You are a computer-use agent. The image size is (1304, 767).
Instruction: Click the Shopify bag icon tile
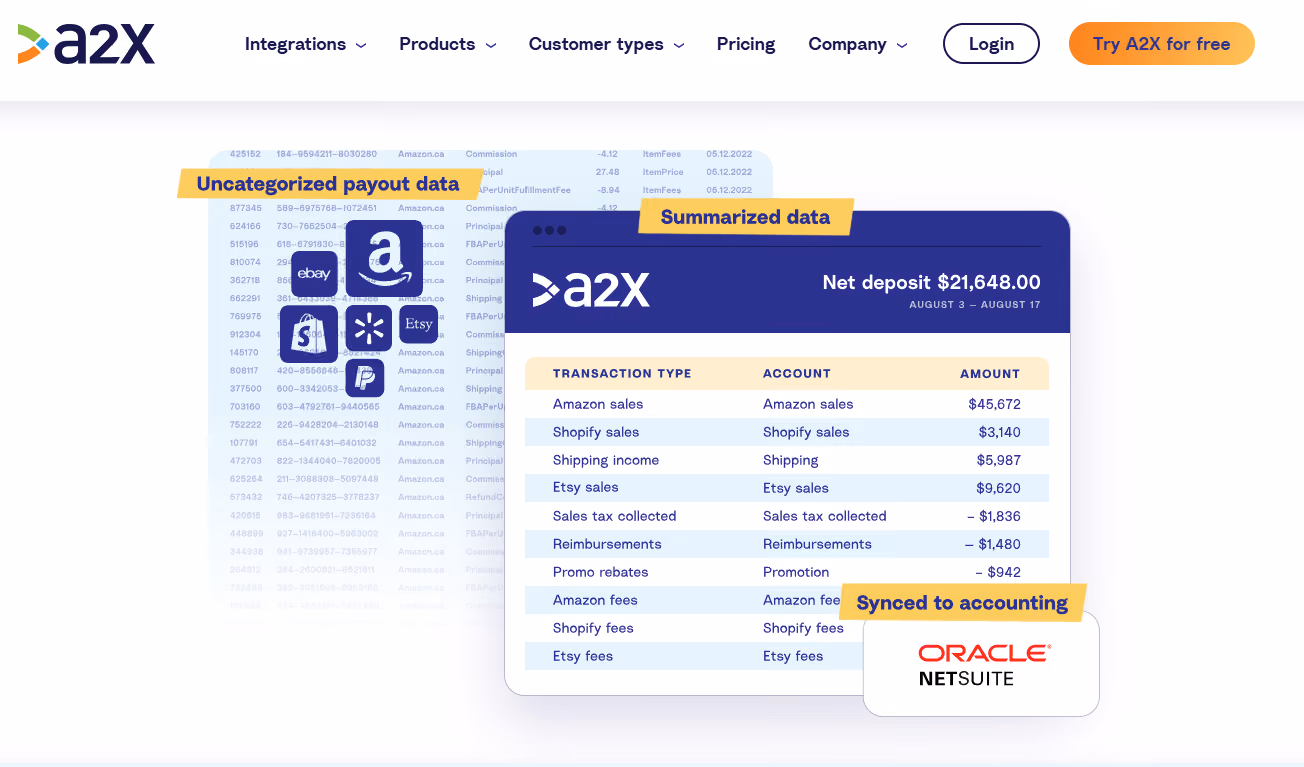pyautogui.click(x=309, y=335)
